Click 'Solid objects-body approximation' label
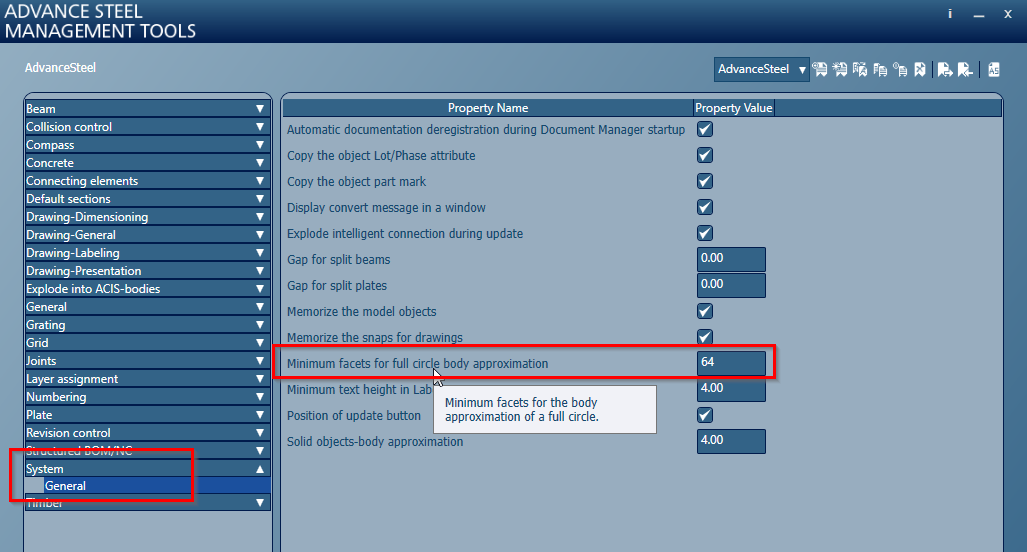This screenshot has width=1027, height=552. point(375,442)
